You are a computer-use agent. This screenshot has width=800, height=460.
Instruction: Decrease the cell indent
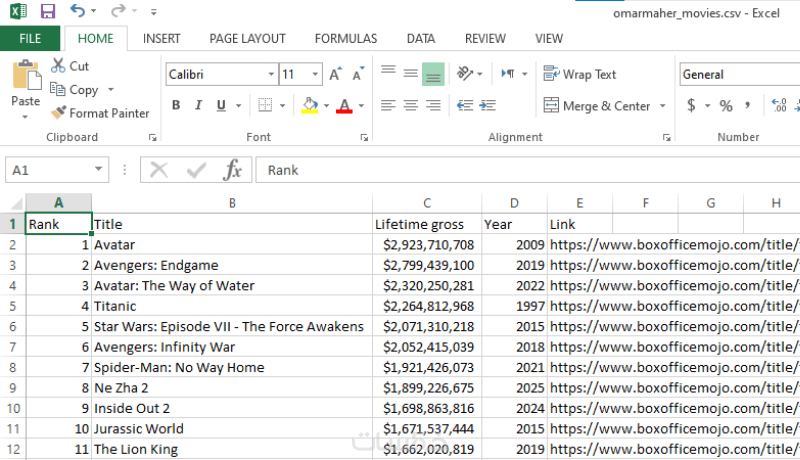tap(465, 105)
